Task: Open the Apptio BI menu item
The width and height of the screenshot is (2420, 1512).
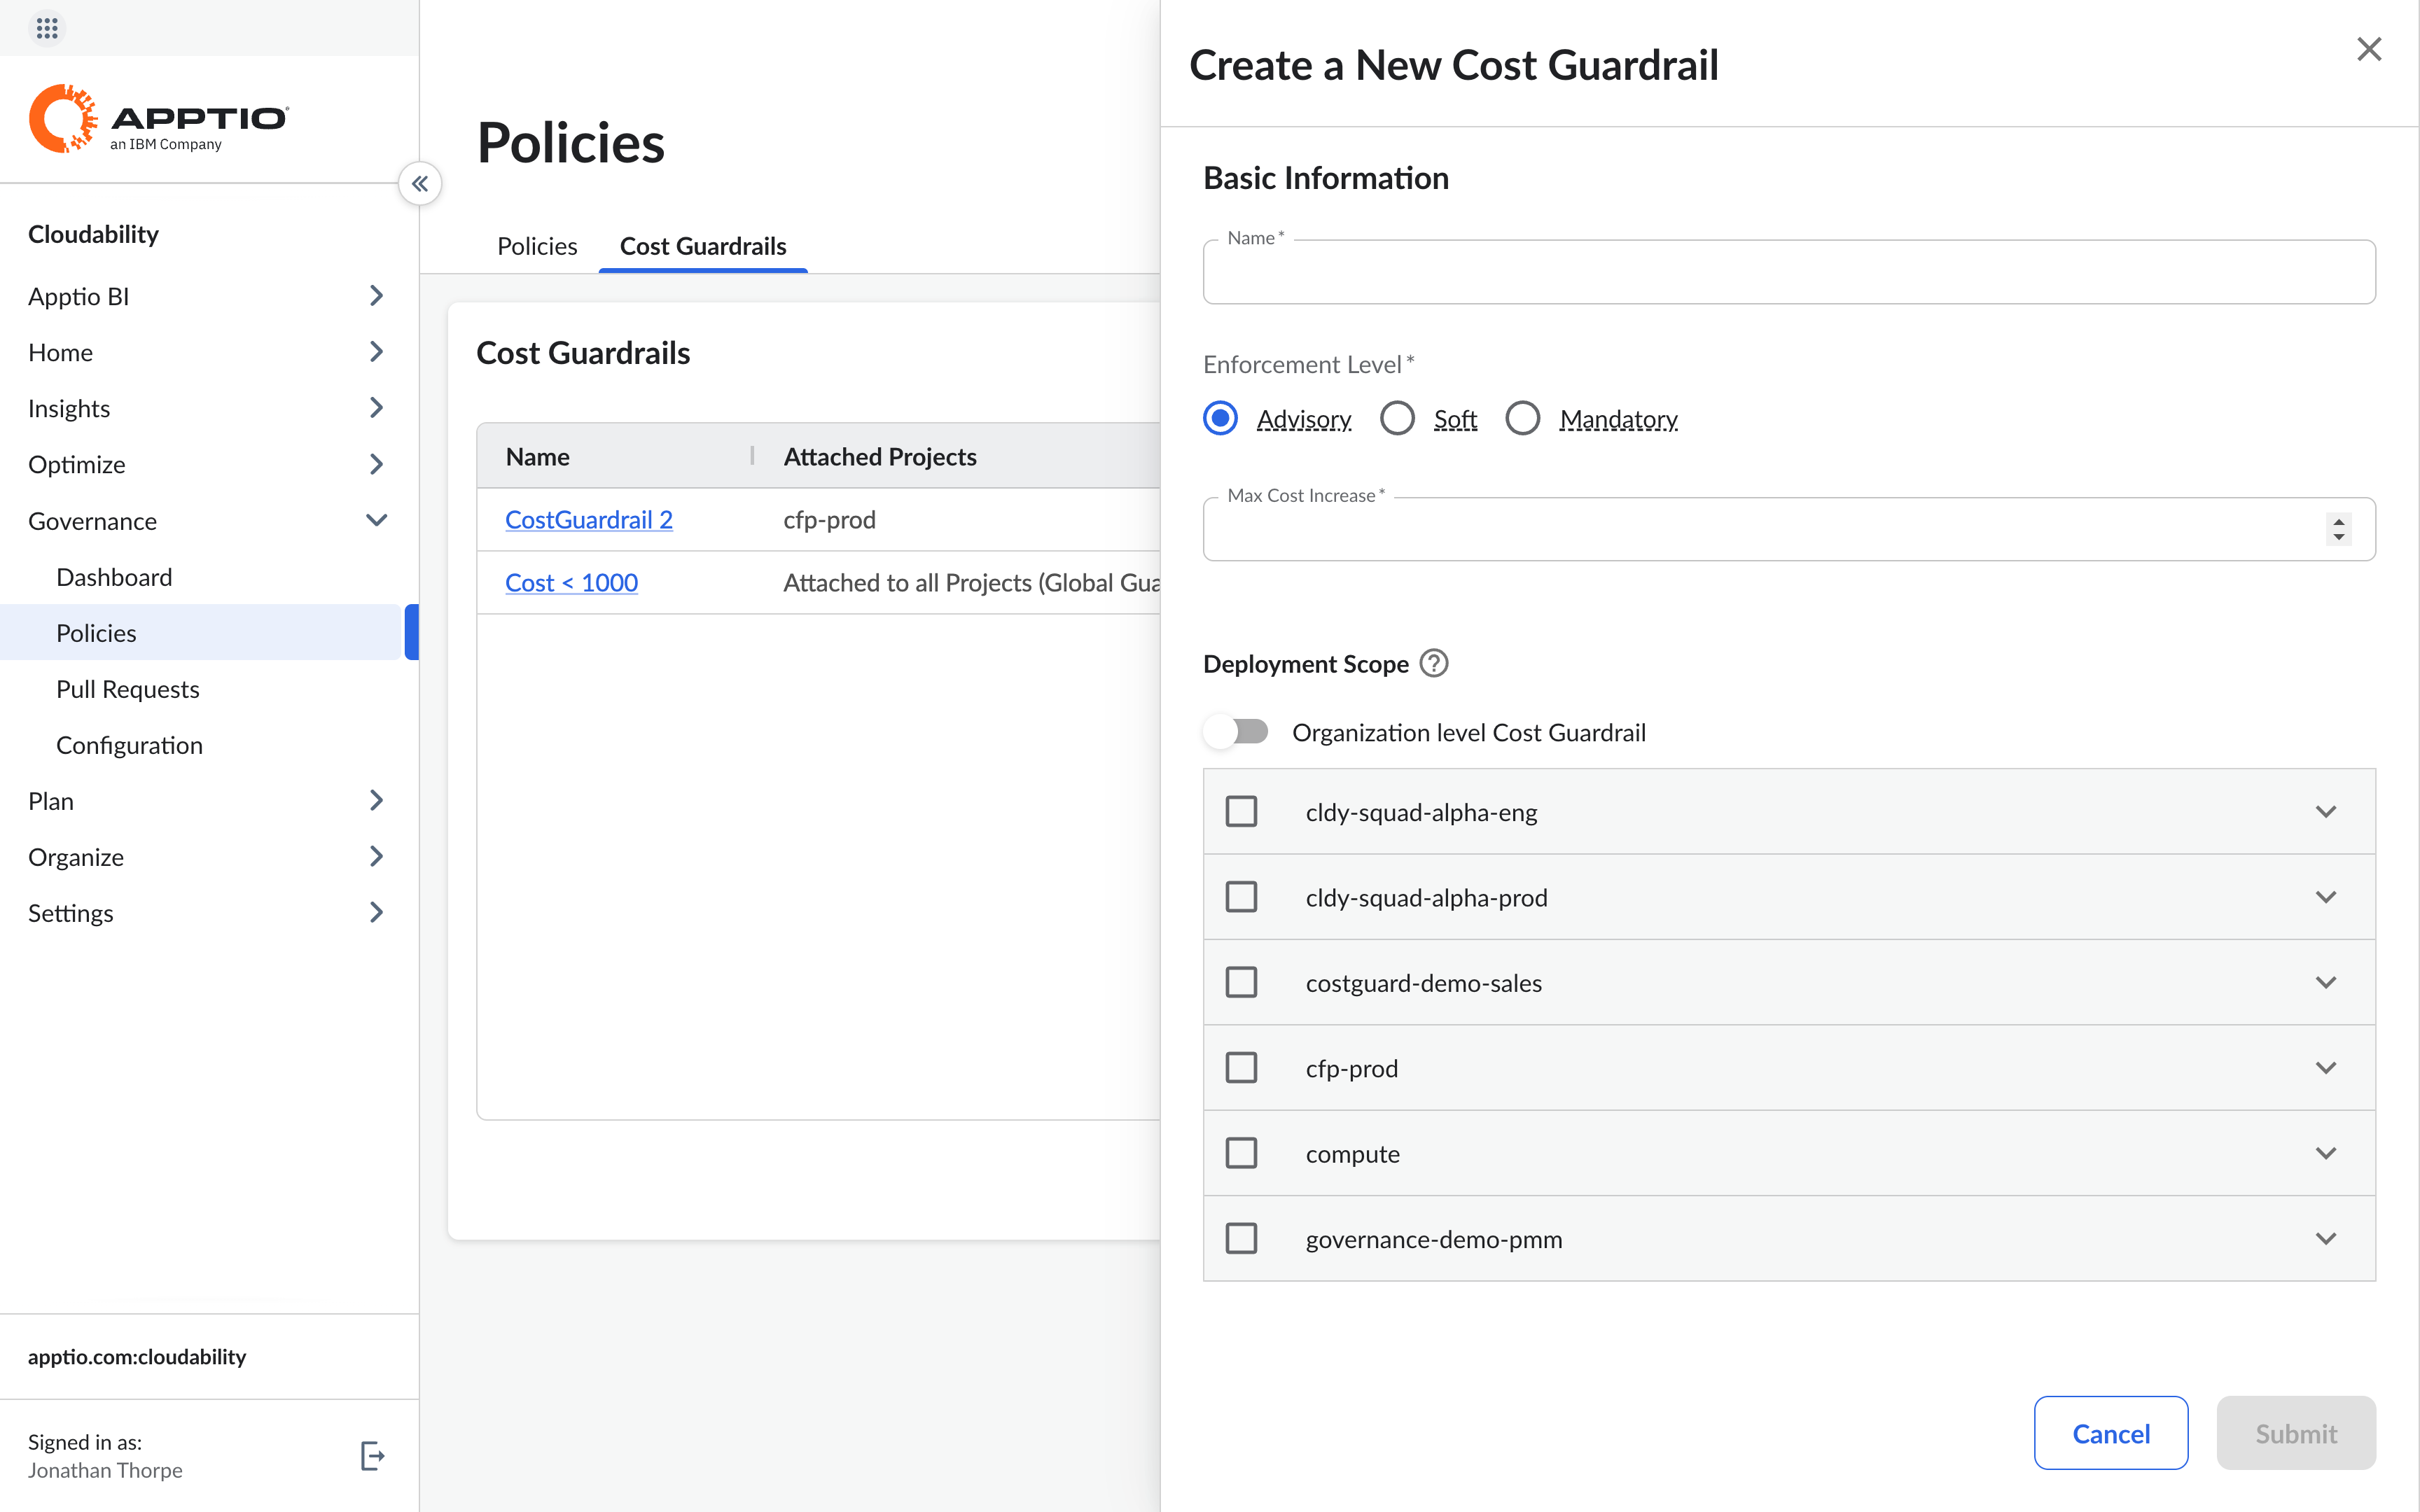Action: [x=78, y=296]
